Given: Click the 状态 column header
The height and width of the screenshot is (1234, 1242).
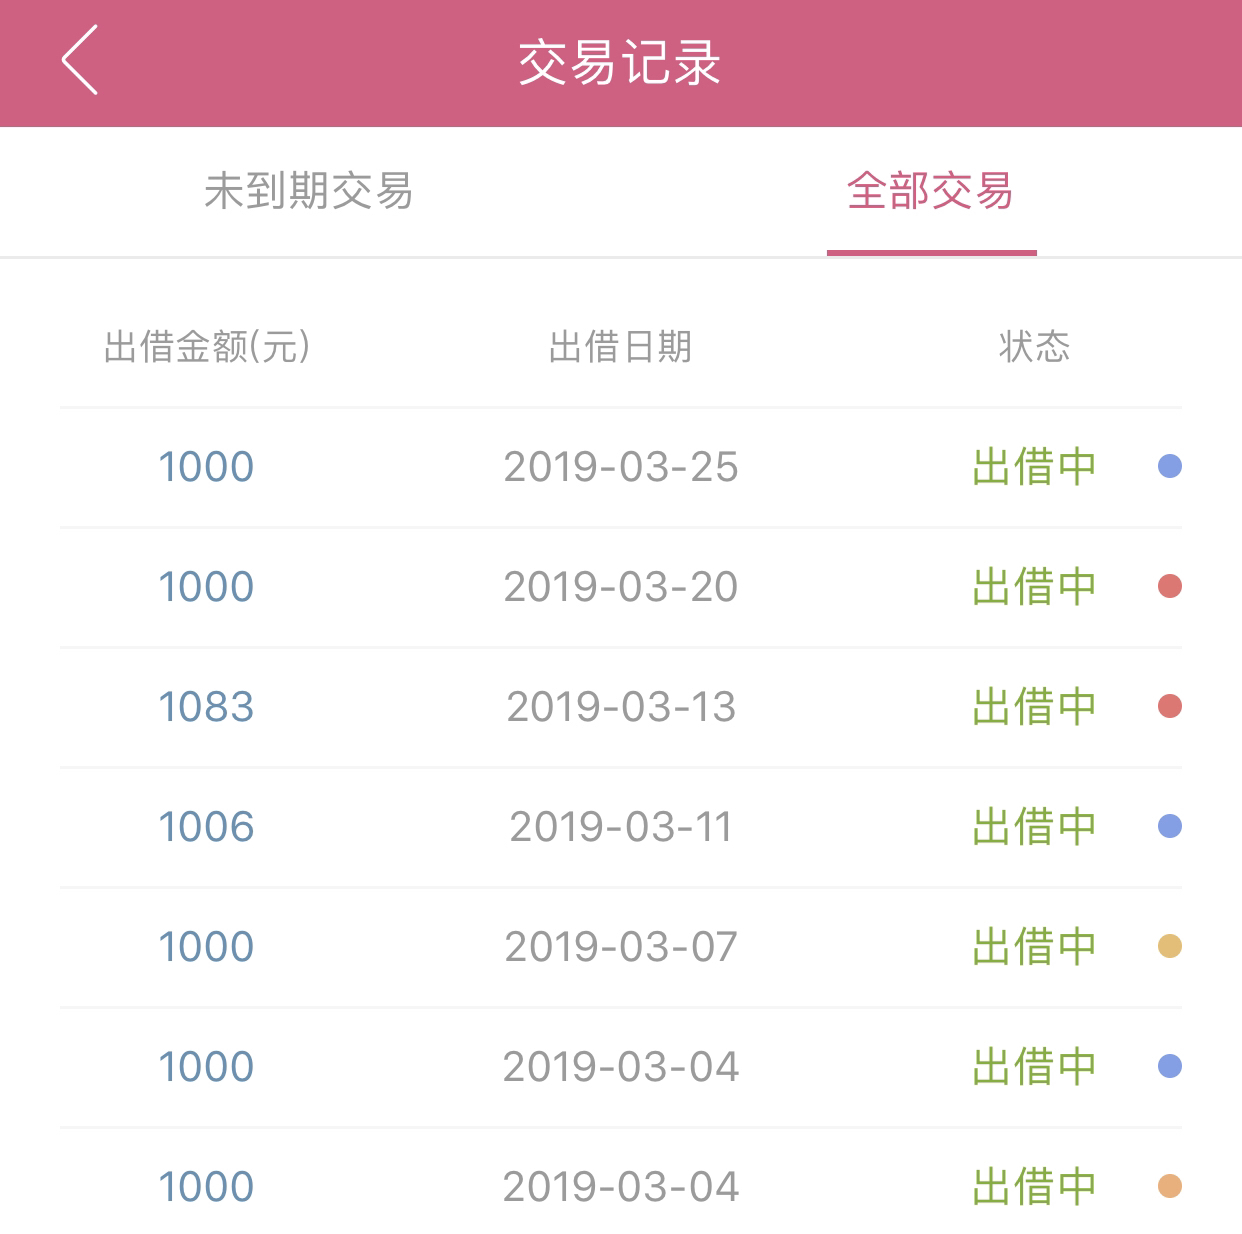Looking at the screenshot, I should click(x=1034, y=347).
